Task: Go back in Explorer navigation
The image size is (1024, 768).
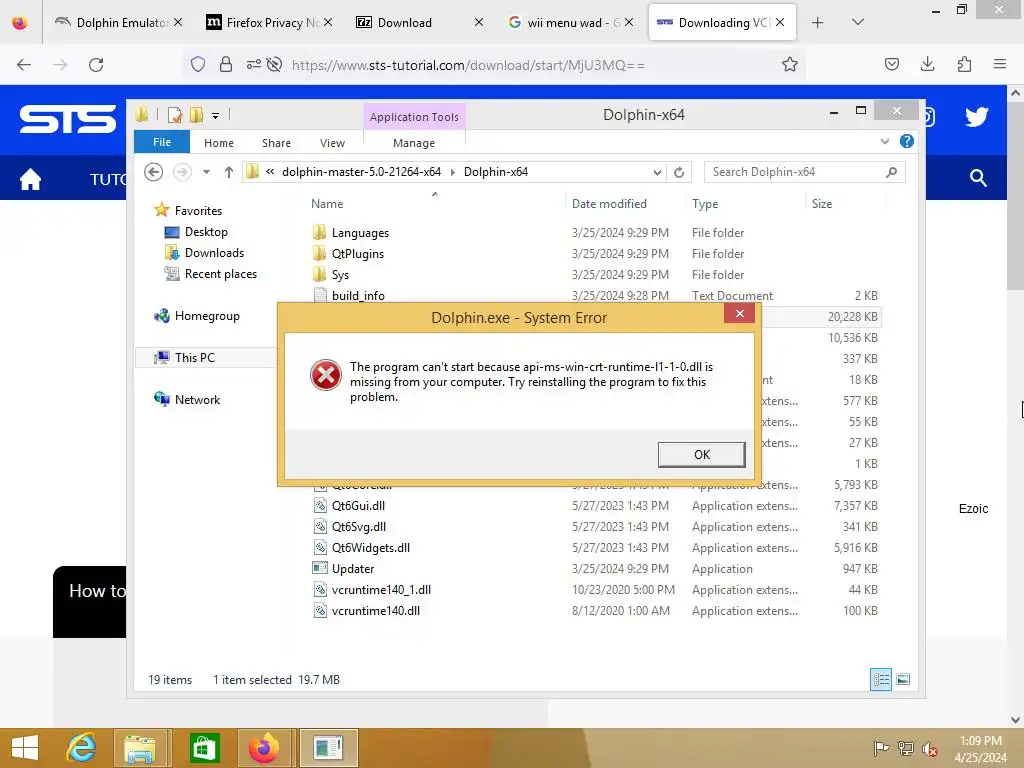Action: 153,172
